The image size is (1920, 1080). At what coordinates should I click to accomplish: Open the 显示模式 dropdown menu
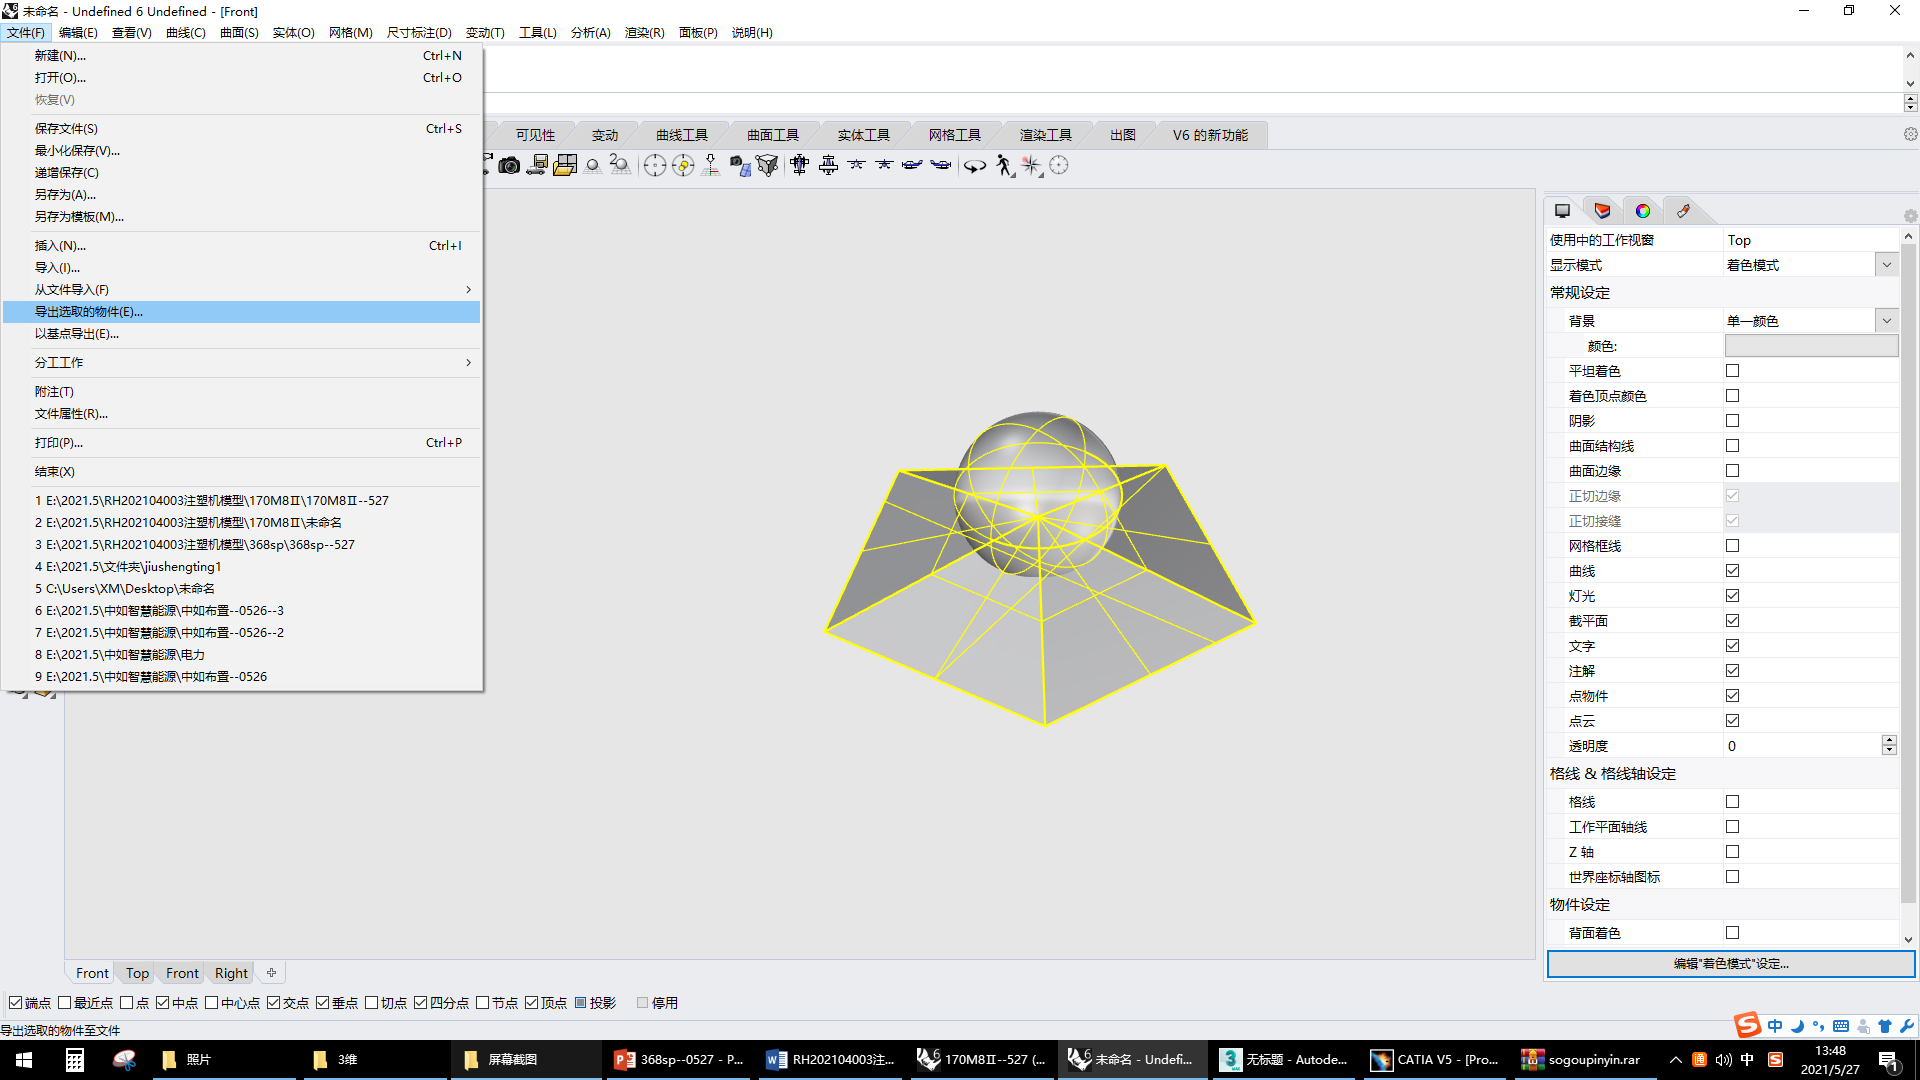tap(1887, 265)
